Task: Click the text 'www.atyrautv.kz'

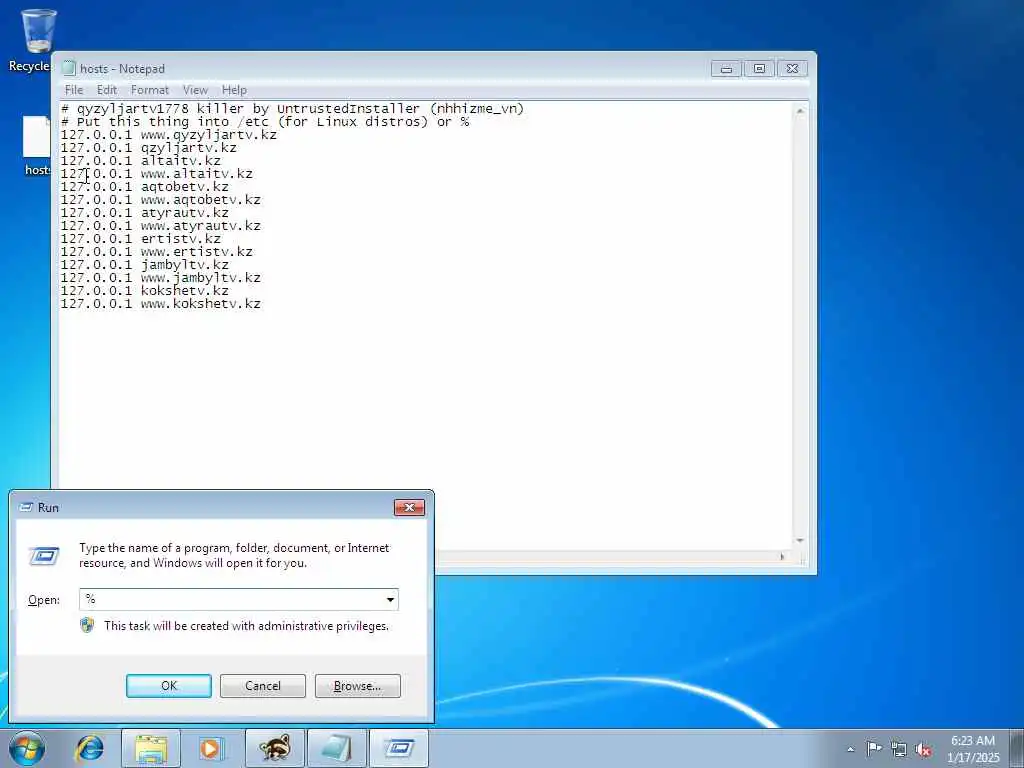Action: pyautogui.click(x=200, y=226)
